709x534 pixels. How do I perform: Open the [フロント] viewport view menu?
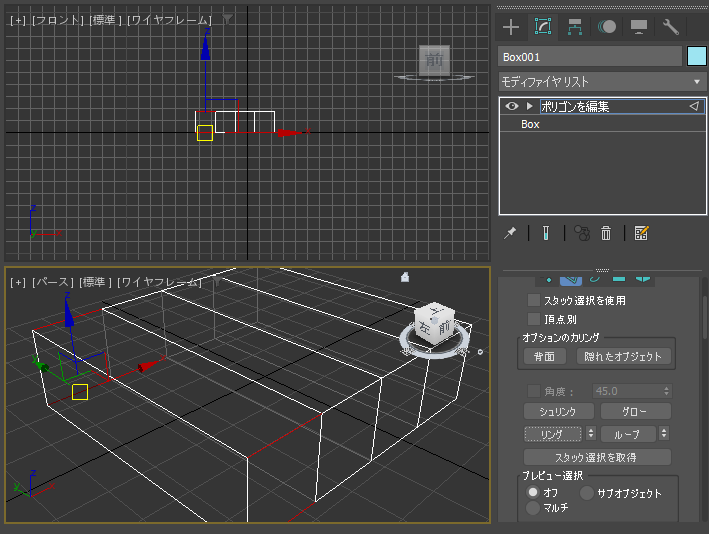pos(58,20)
